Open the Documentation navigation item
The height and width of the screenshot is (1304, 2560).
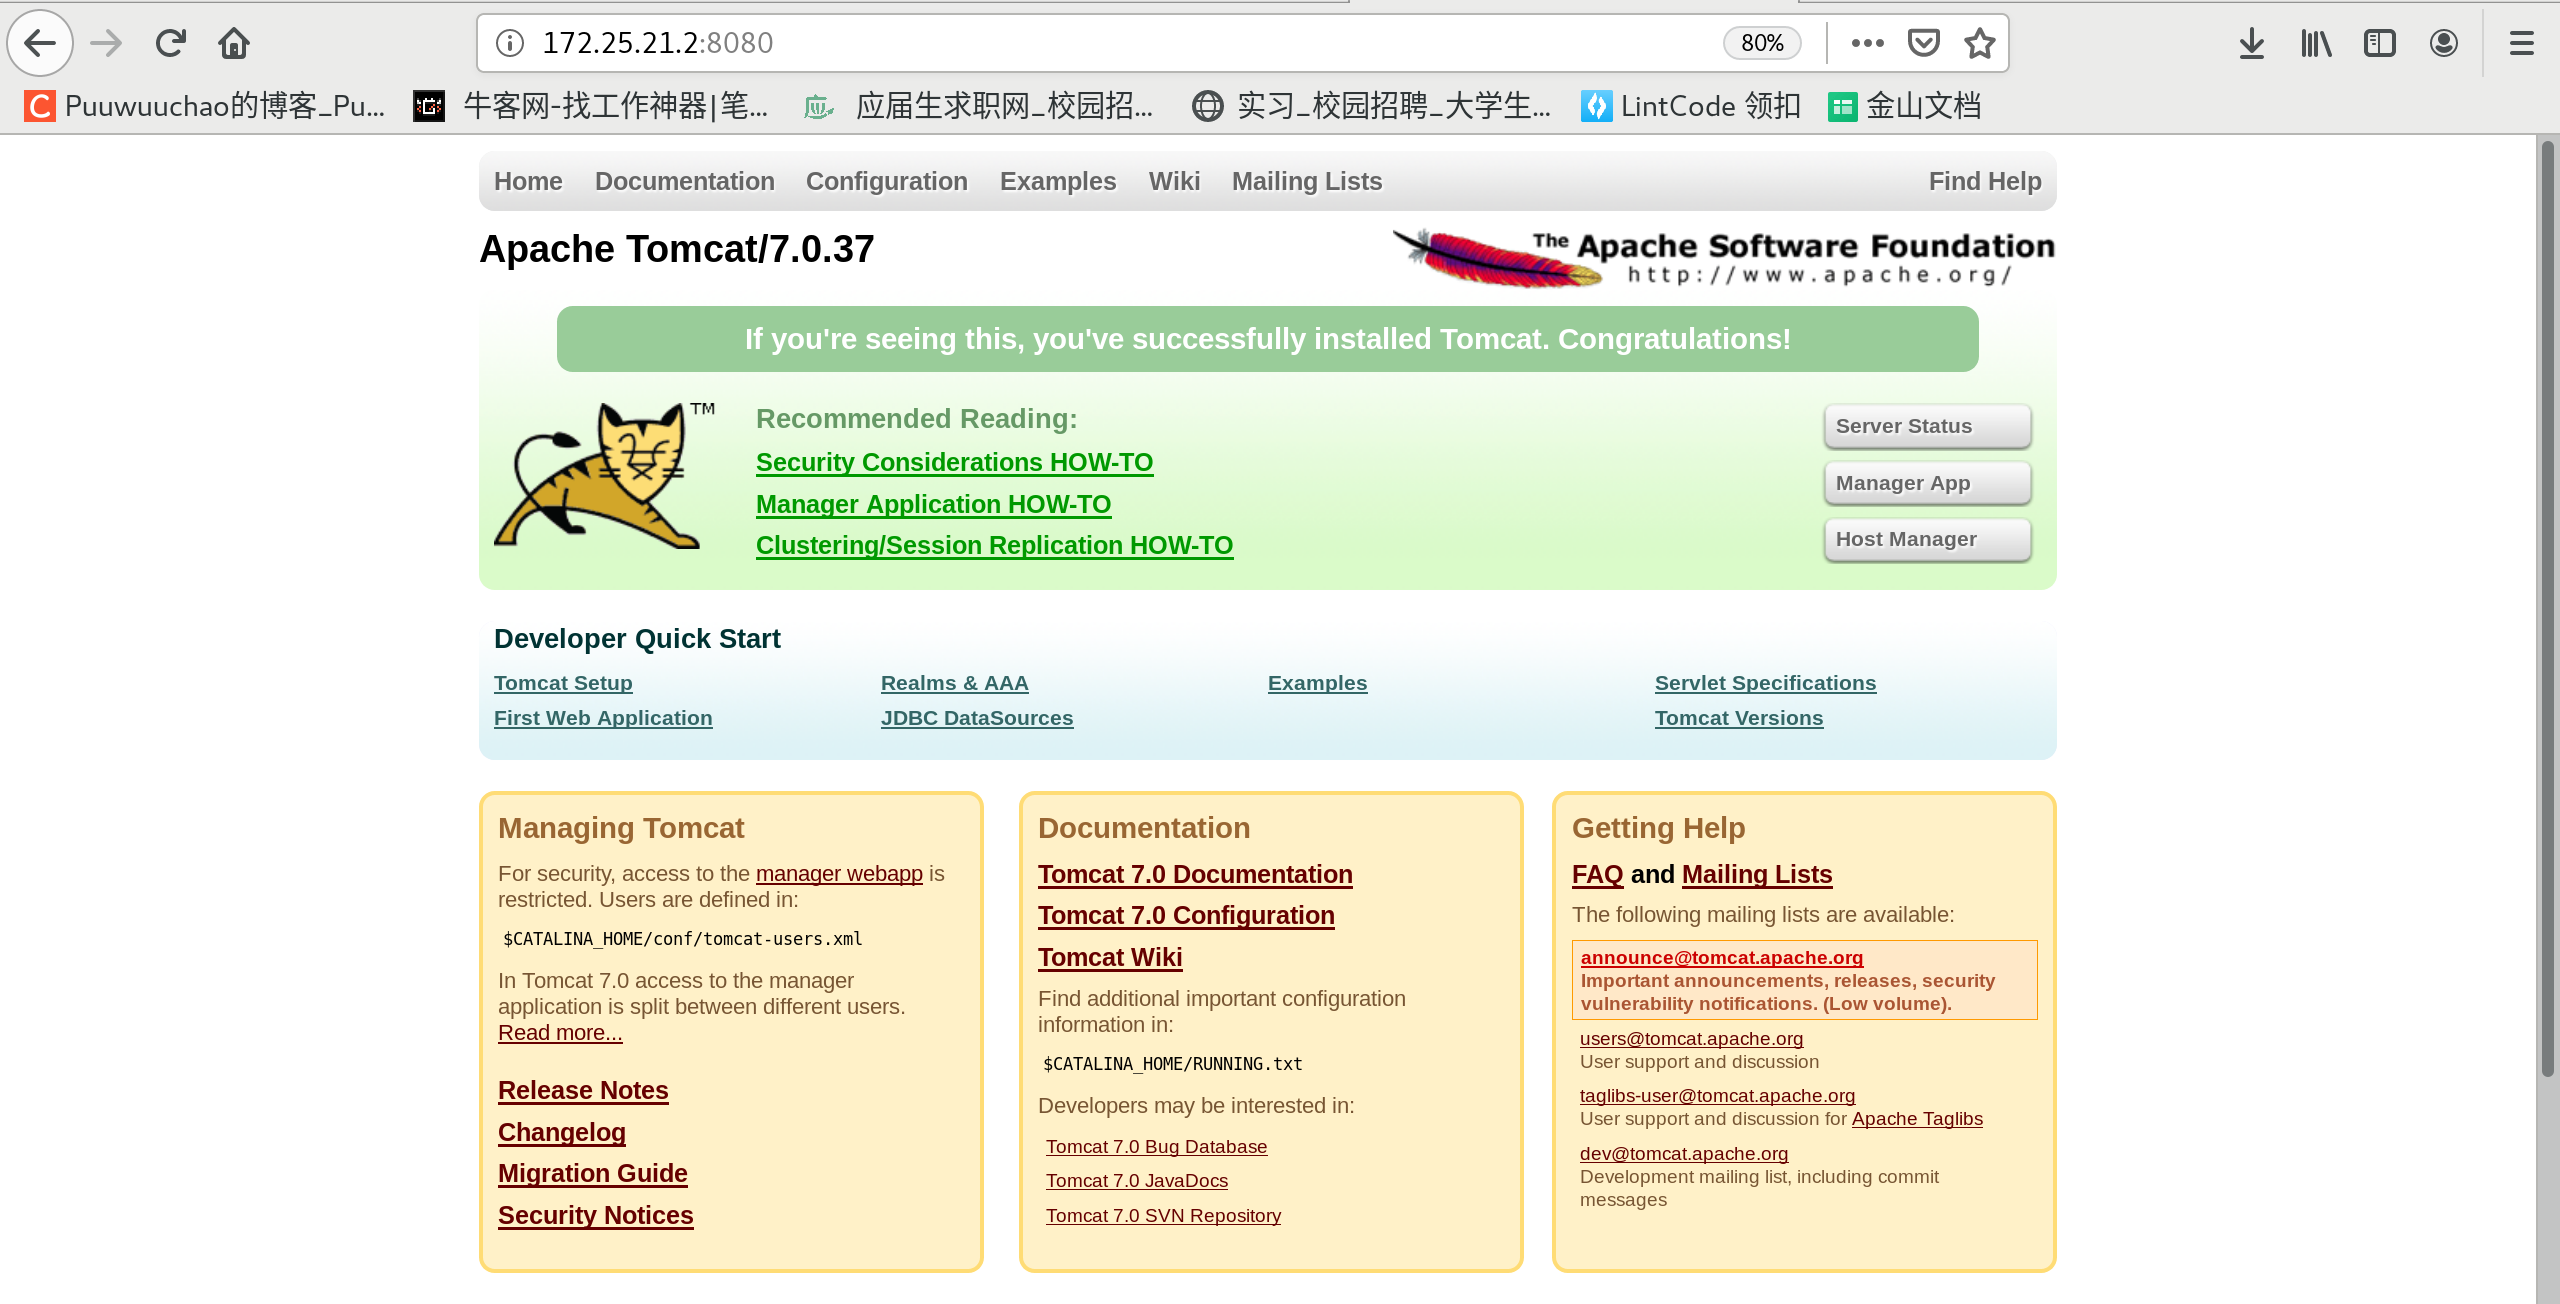pos(685,181)
